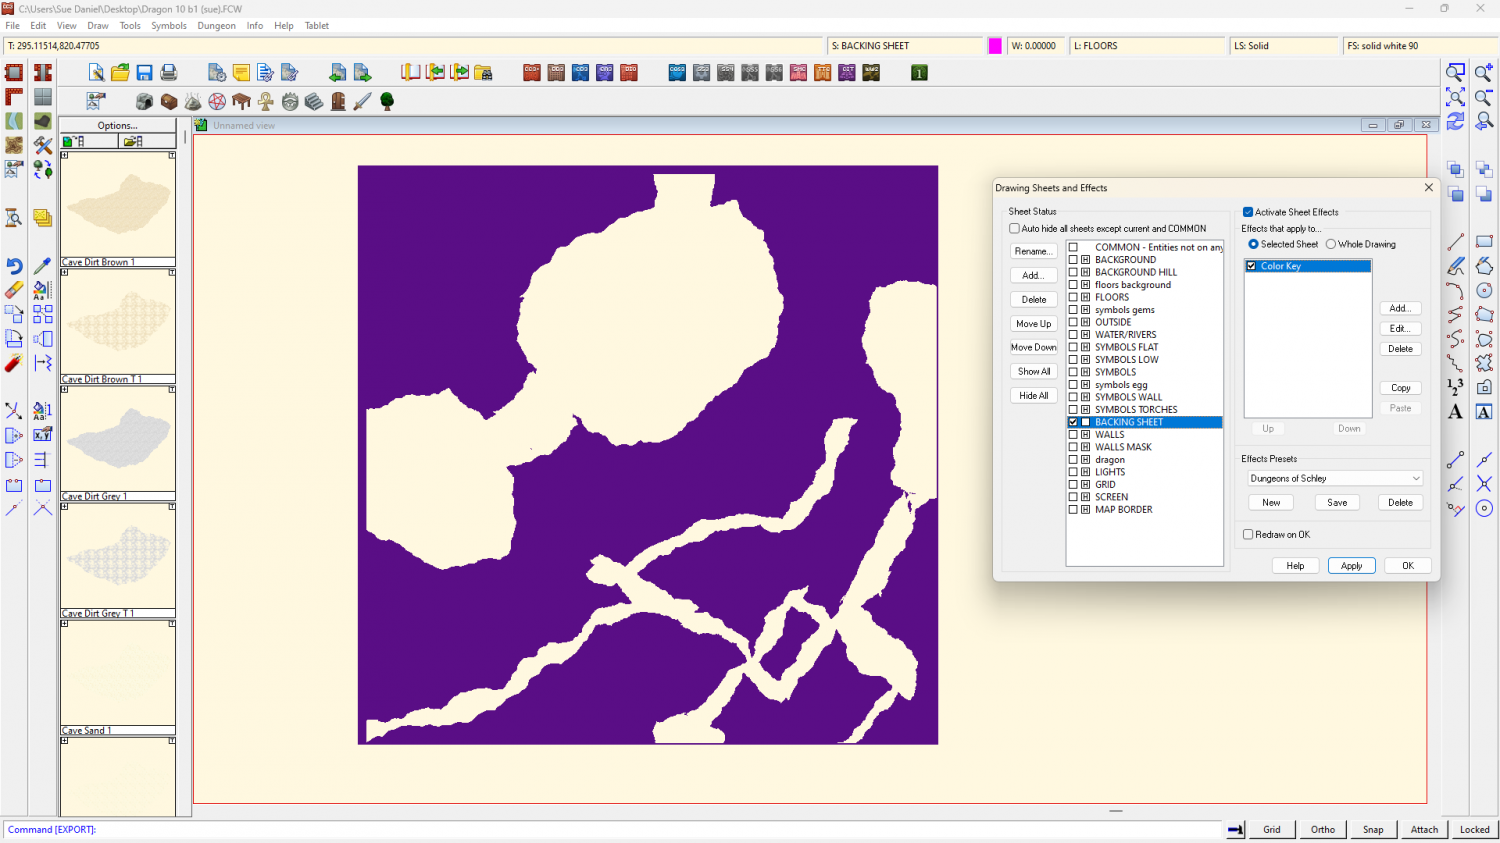Select the large A text tool
This screenshot has height=843, width=1500.
[x=1455, y=412]
